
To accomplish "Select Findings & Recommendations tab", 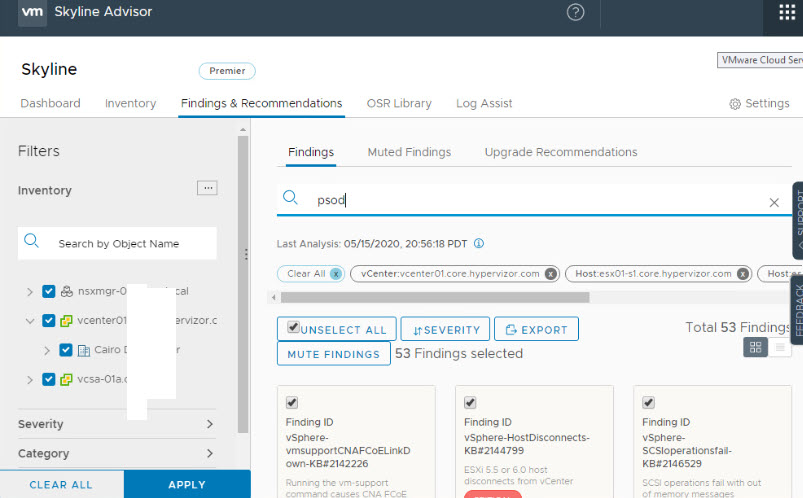I will tap(261, 103).
